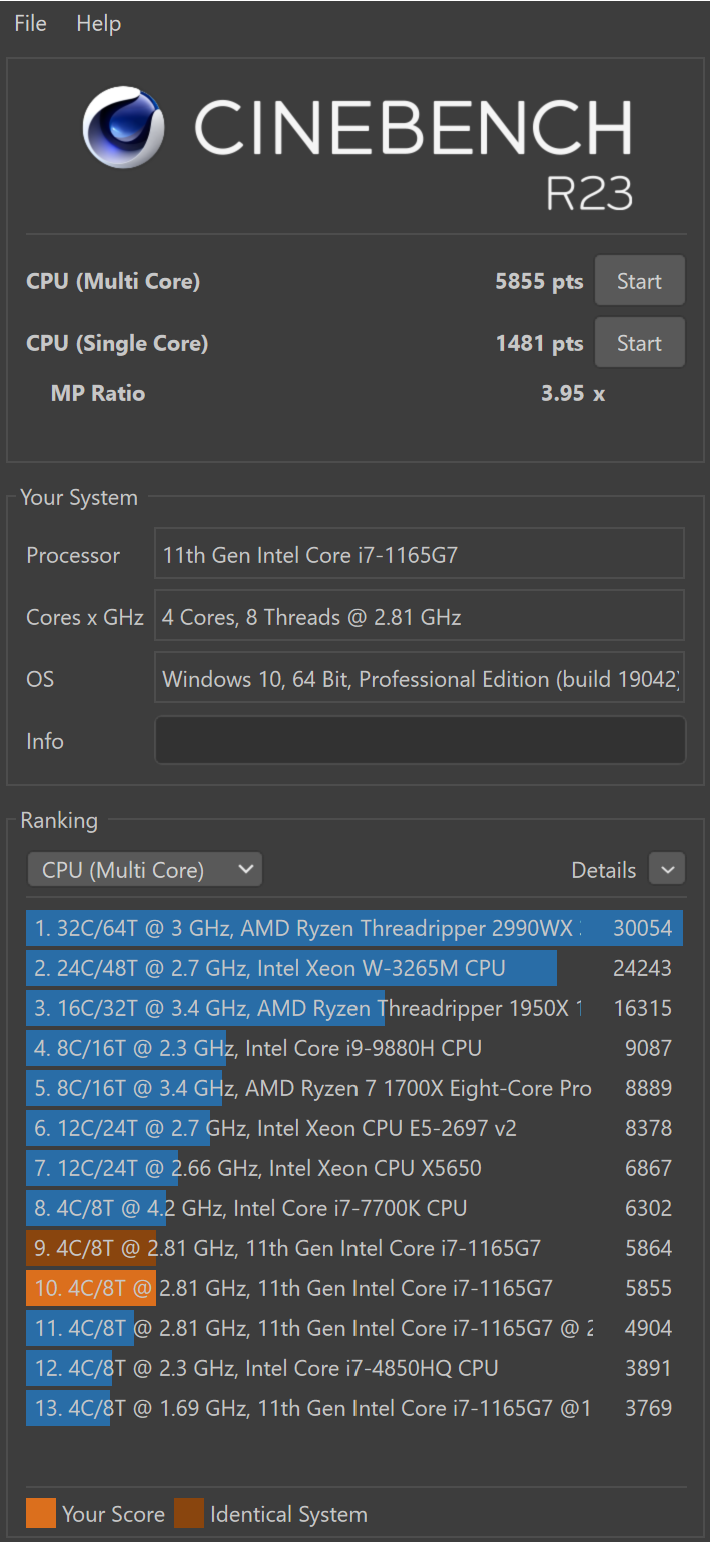The image size is (710, 1542).
Task: Expand the Details chevron button
Action: coord(667,870)
